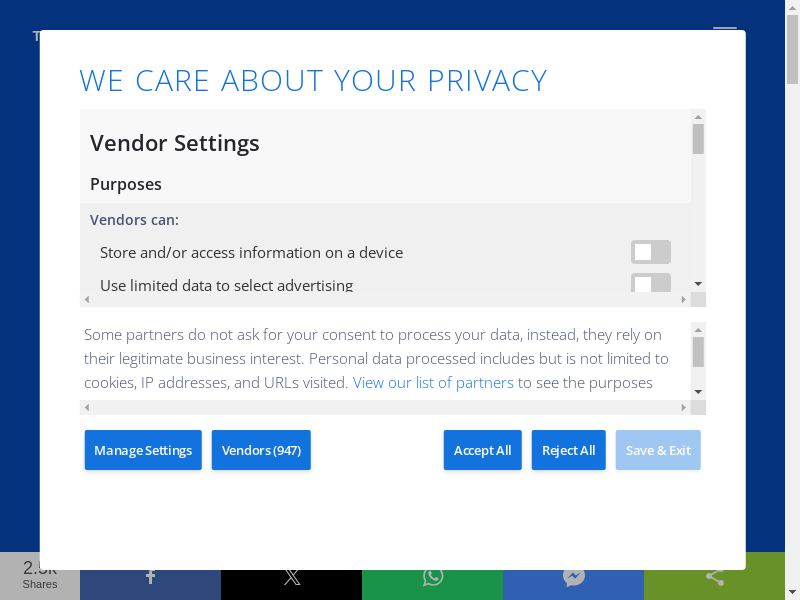Enable Use limited data advertising toggle
The image size is (800, 600).
pyautogui.click(x=650, y=283)
